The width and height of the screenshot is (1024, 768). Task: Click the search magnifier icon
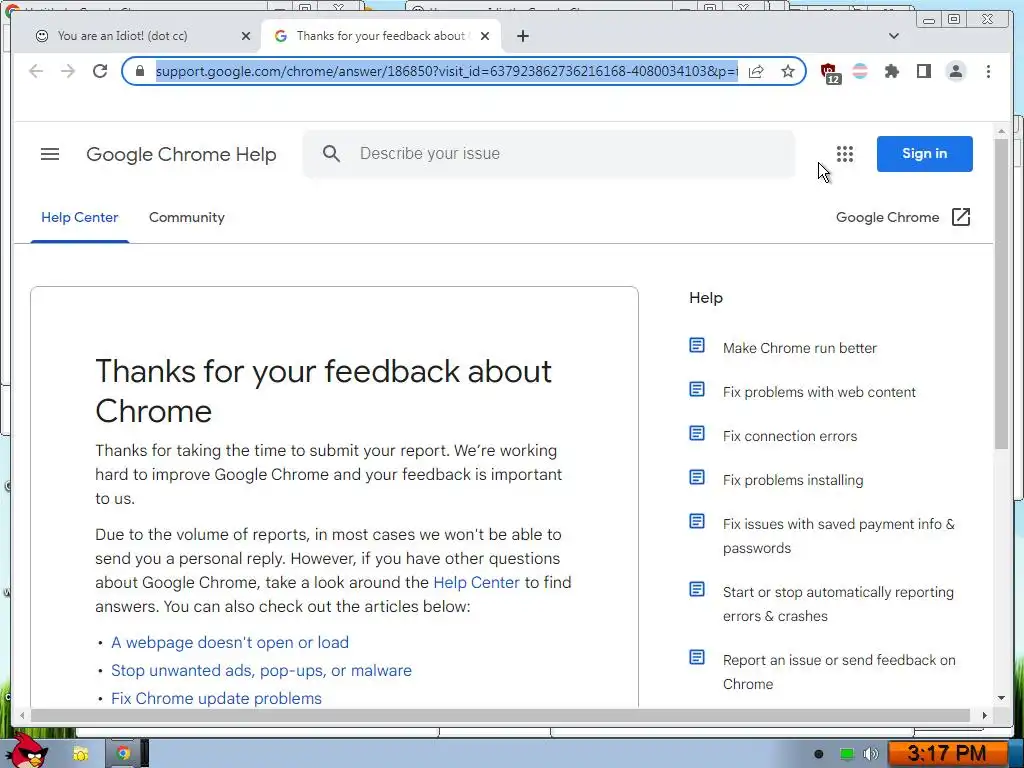(x=331, y=153)
